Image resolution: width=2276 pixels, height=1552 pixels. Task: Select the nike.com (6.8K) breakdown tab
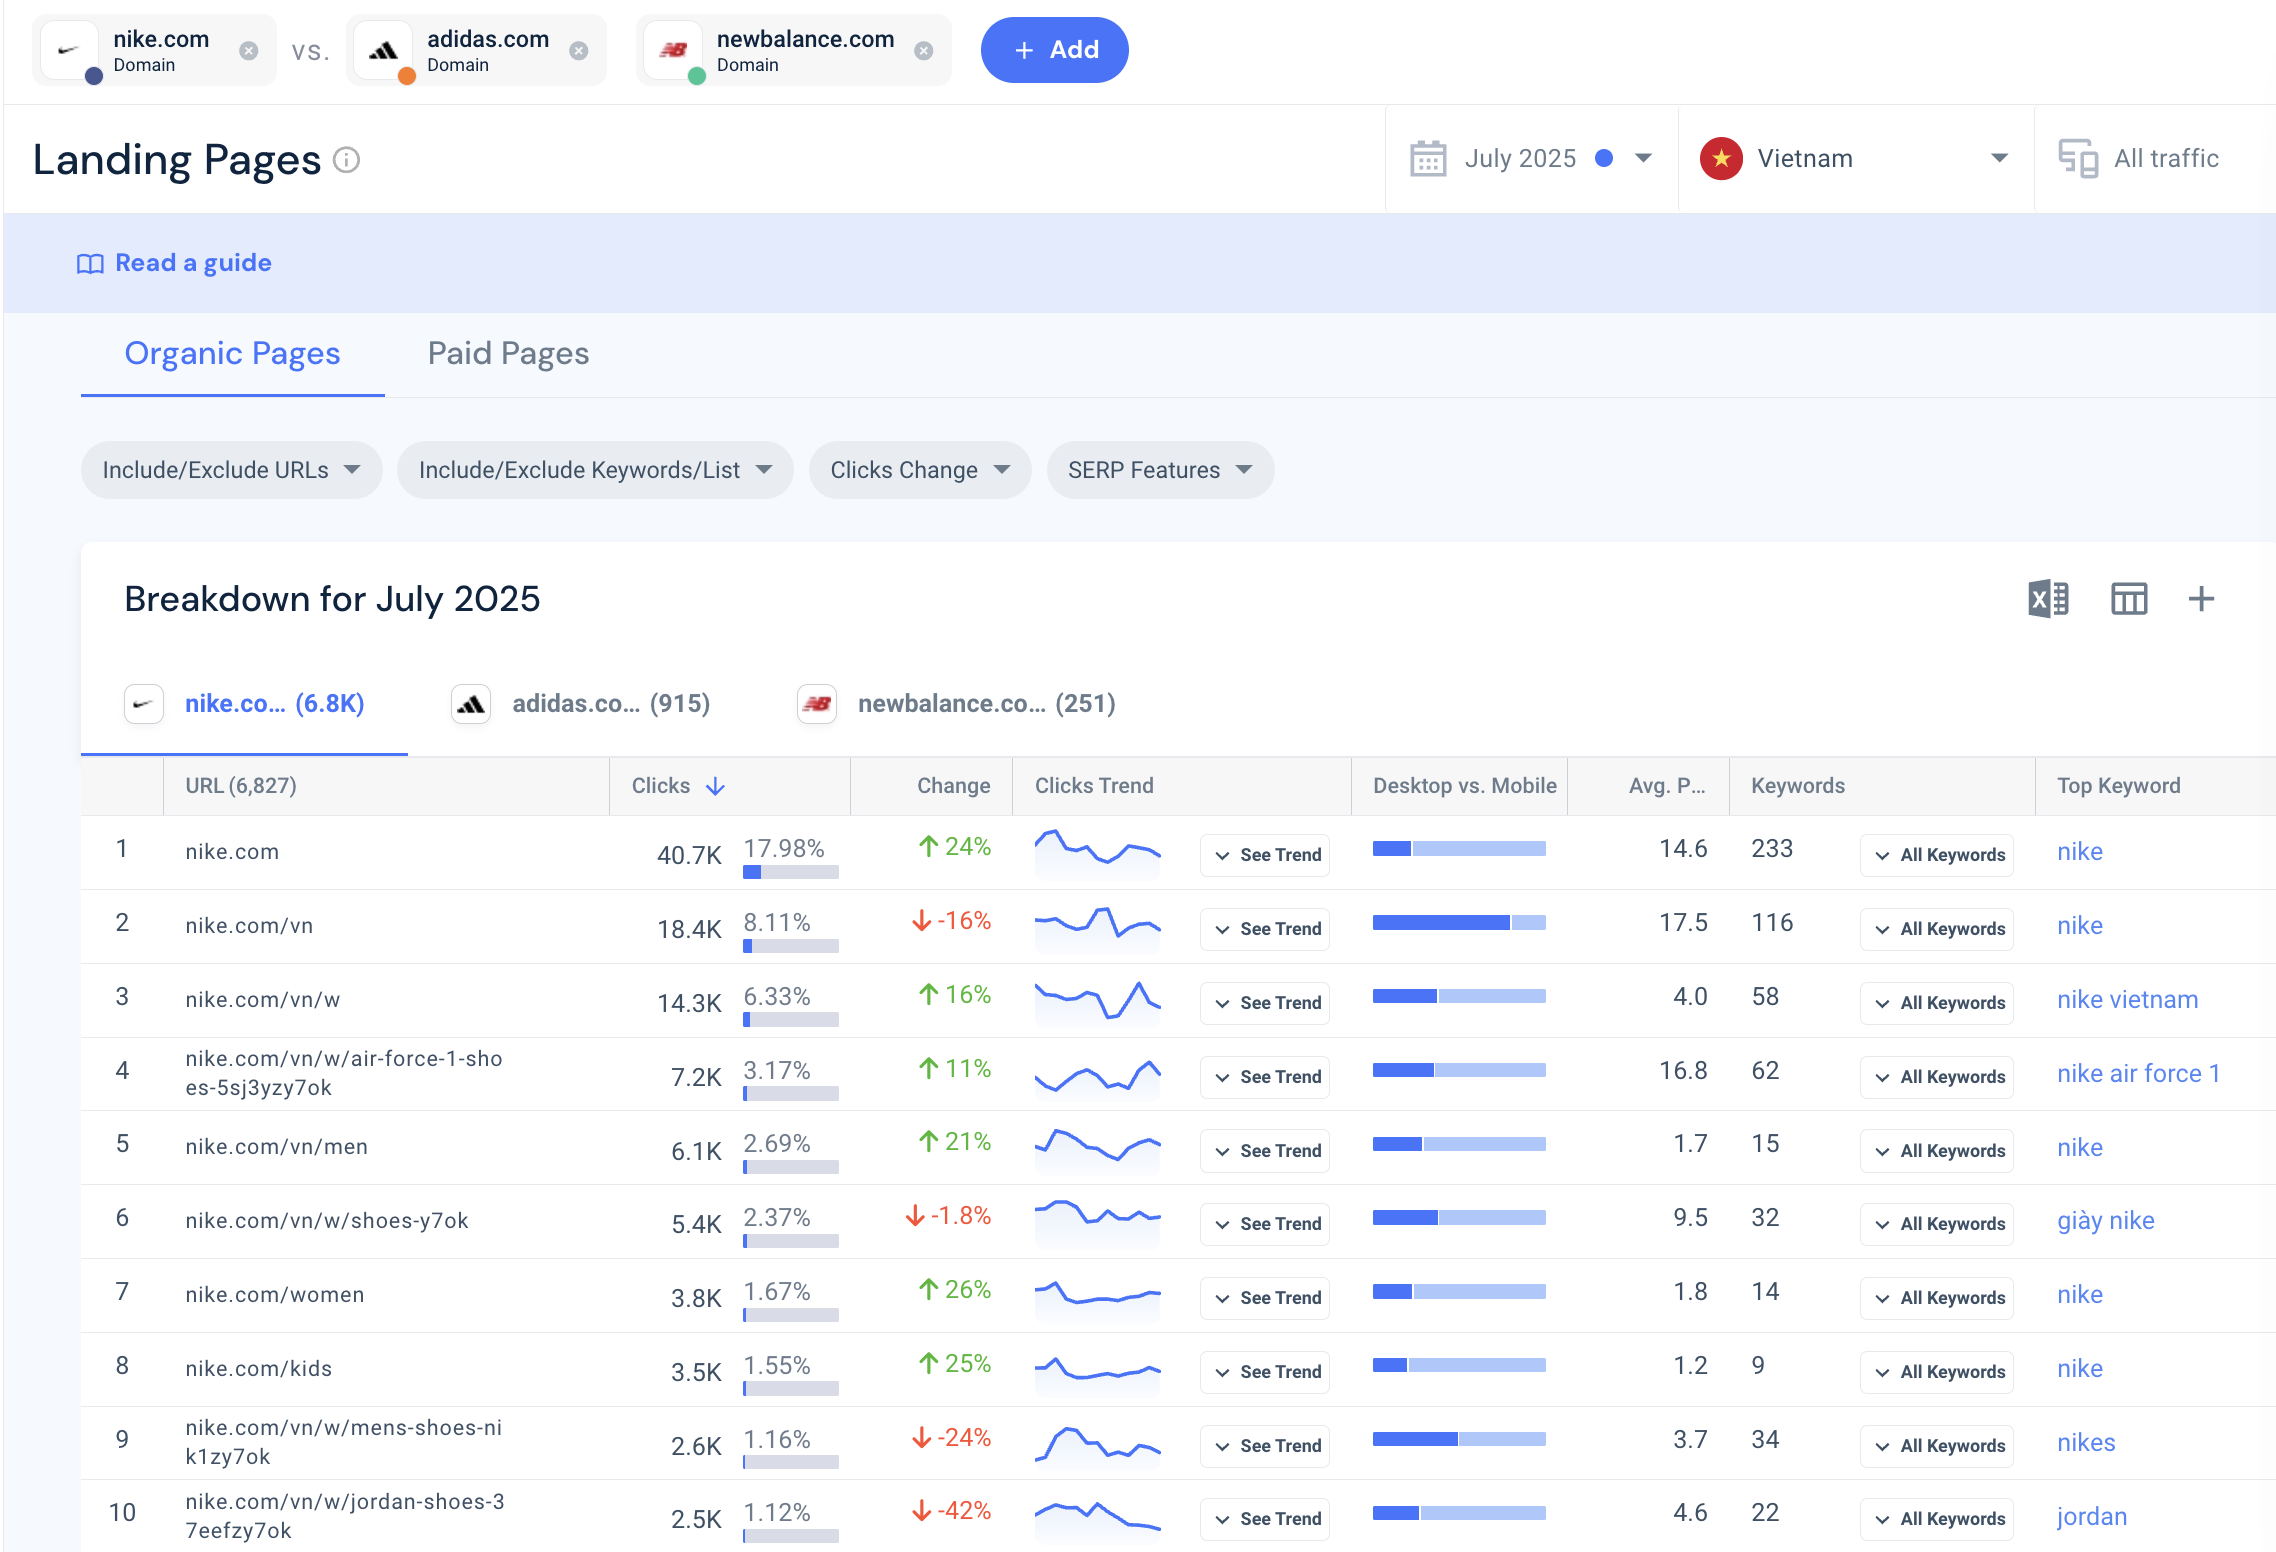(244, 704)
